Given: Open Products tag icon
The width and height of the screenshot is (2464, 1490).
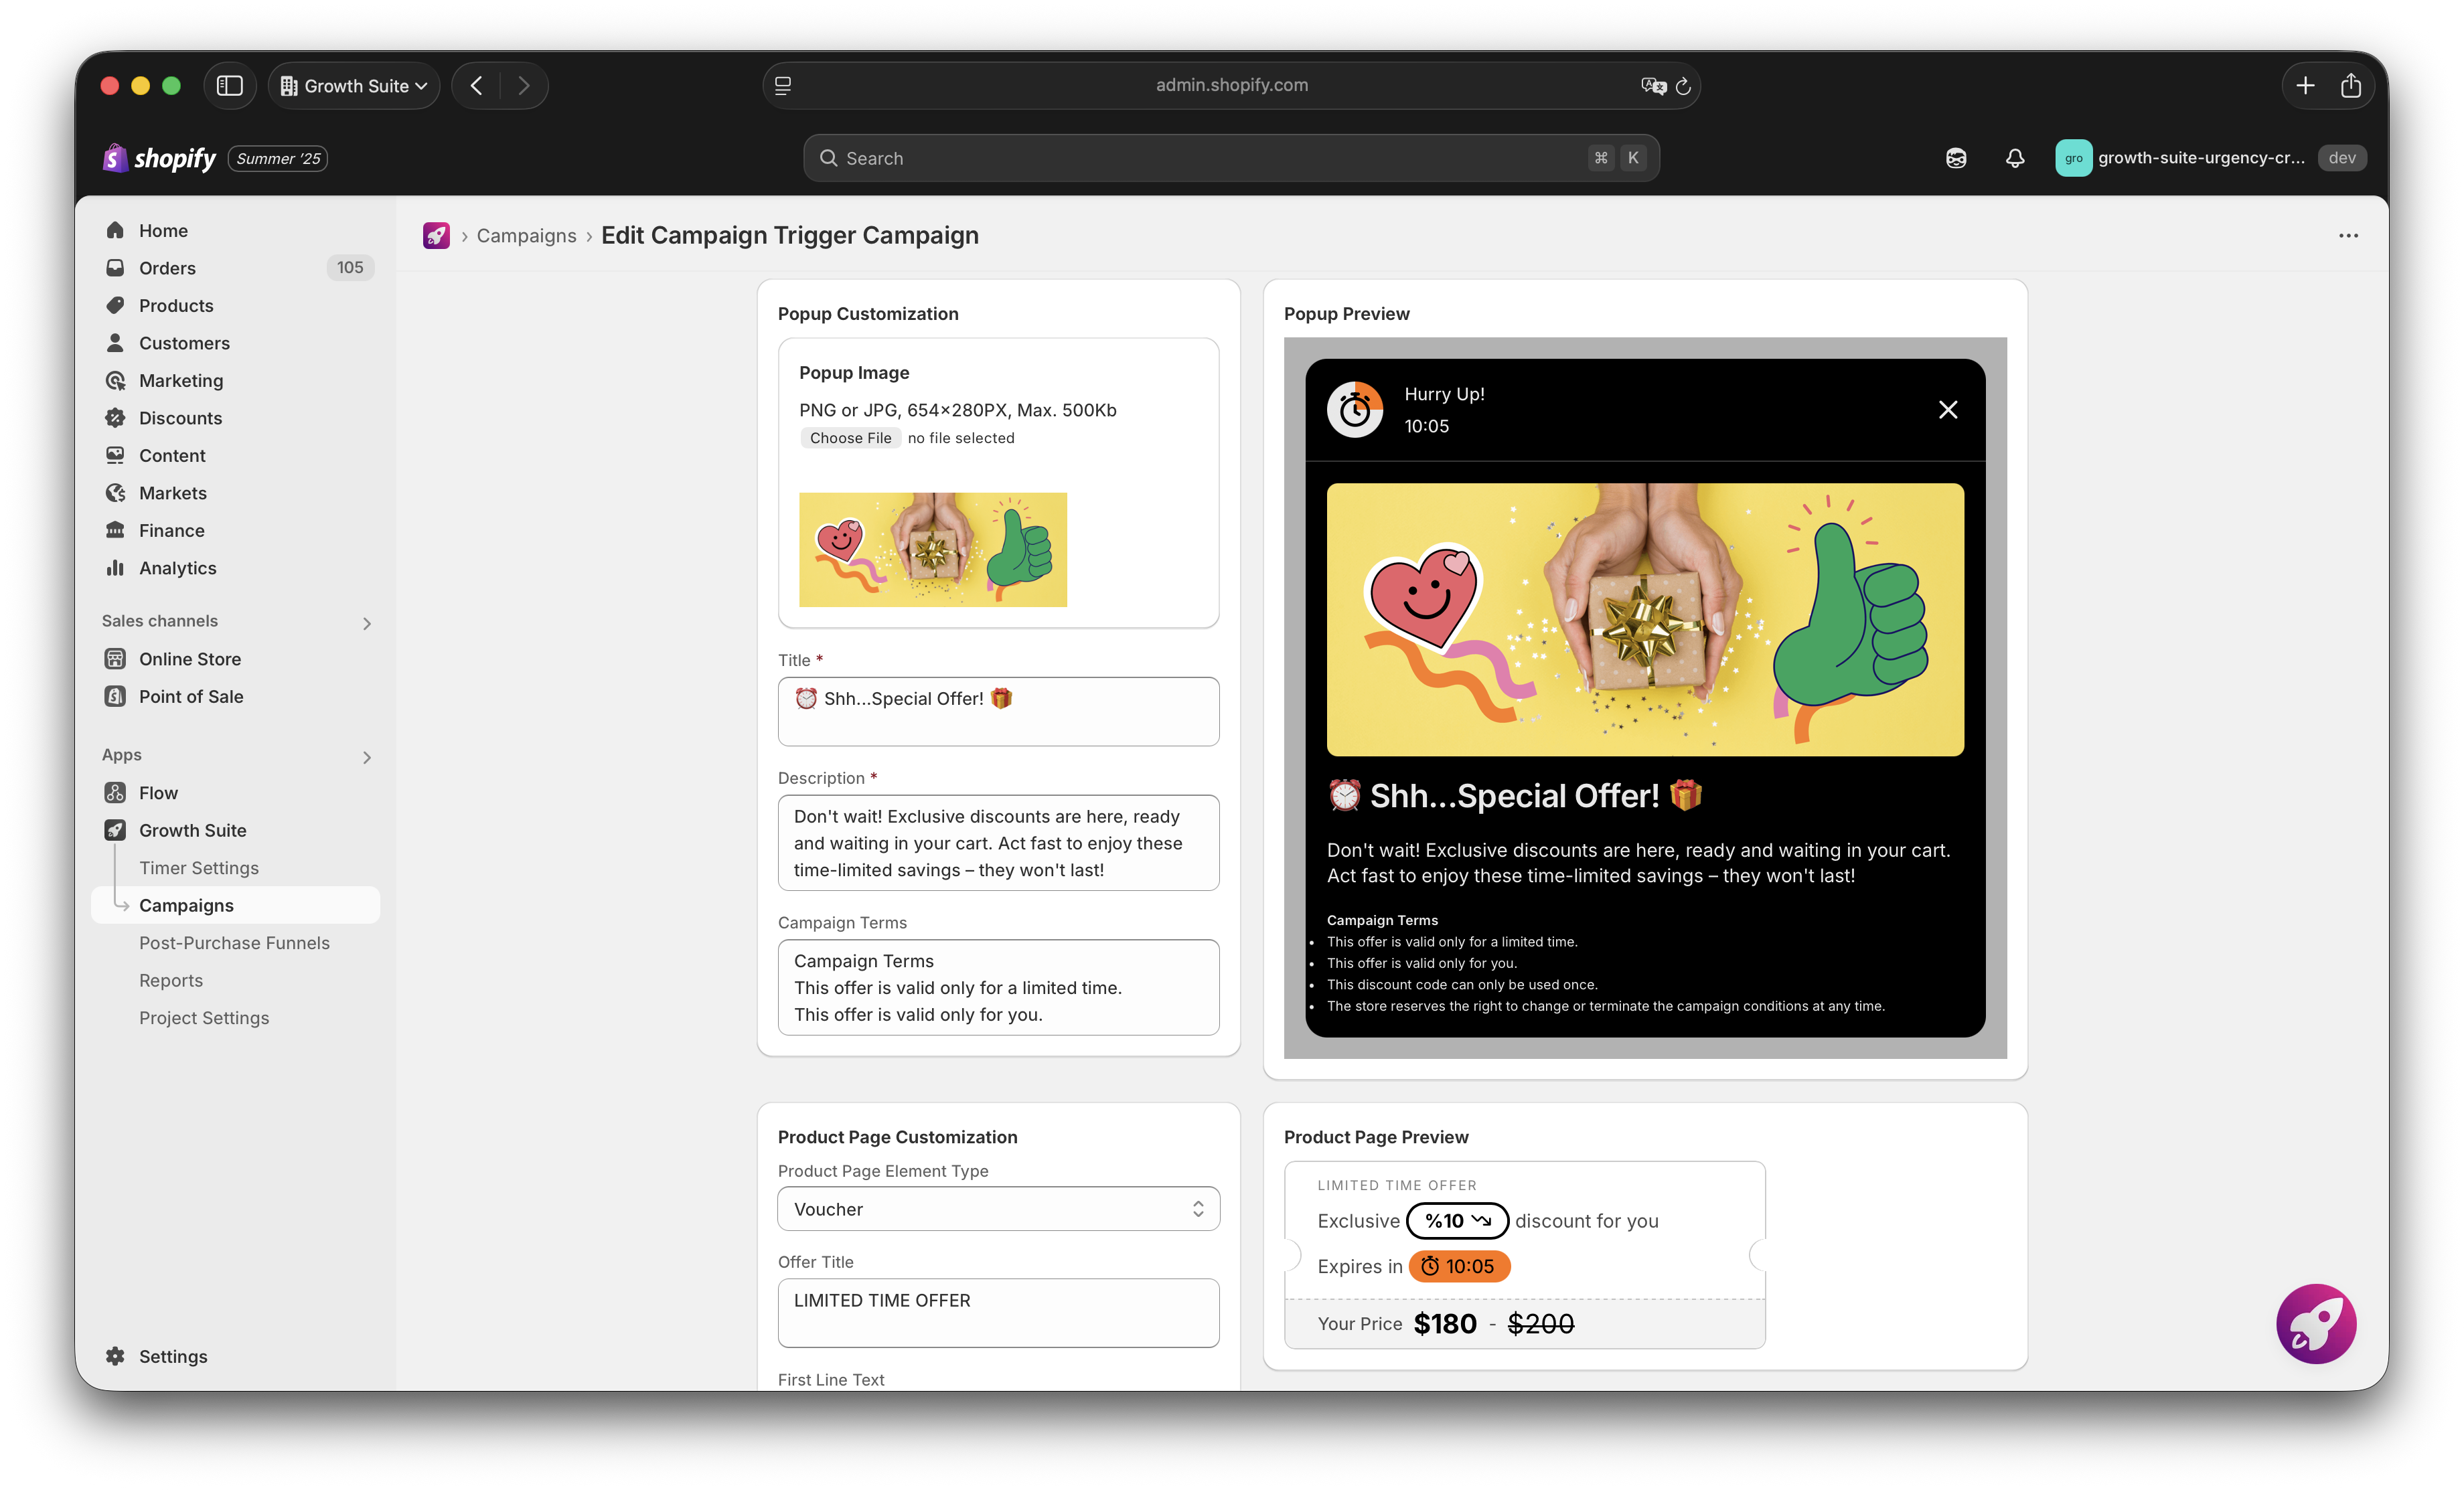Looking at the screenshot, I should (115, 305).
